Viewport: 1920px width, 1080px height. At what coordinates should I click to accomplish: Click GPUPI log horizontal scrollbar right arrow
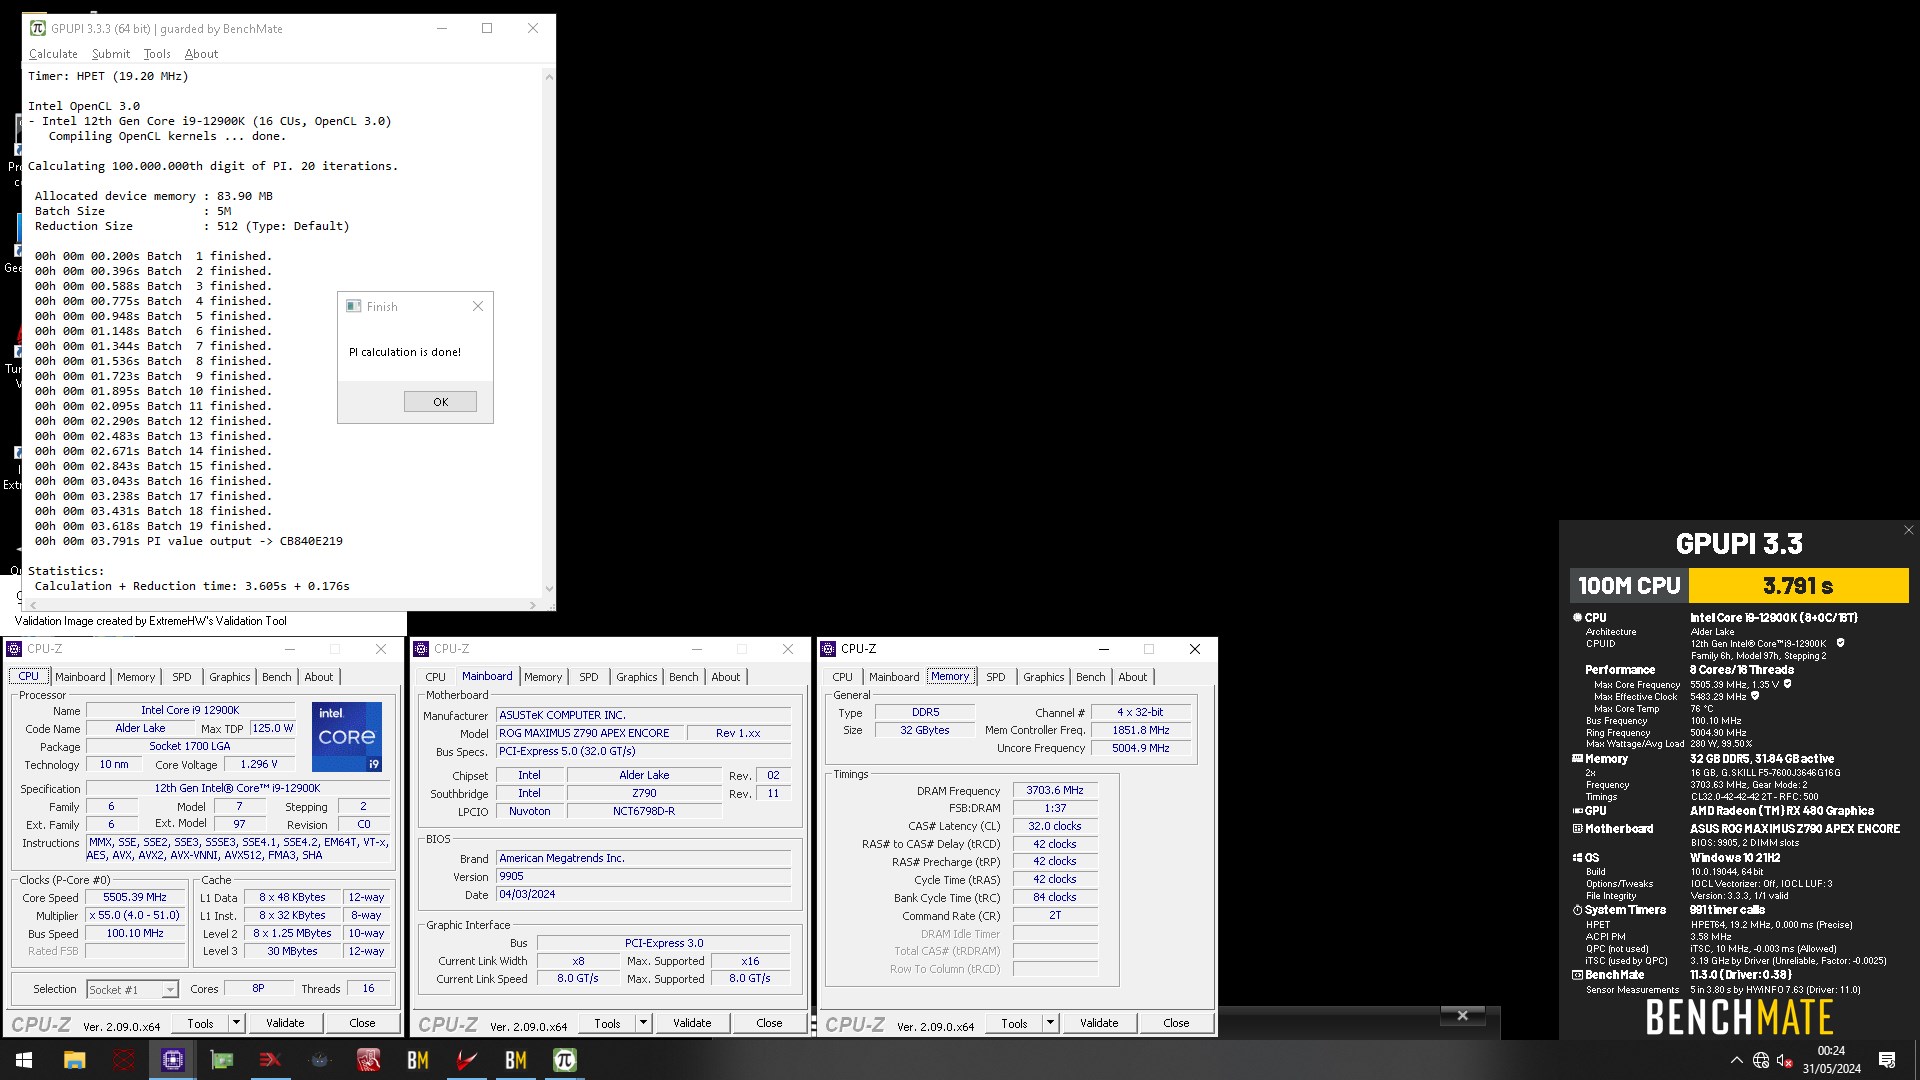point(532,605)
